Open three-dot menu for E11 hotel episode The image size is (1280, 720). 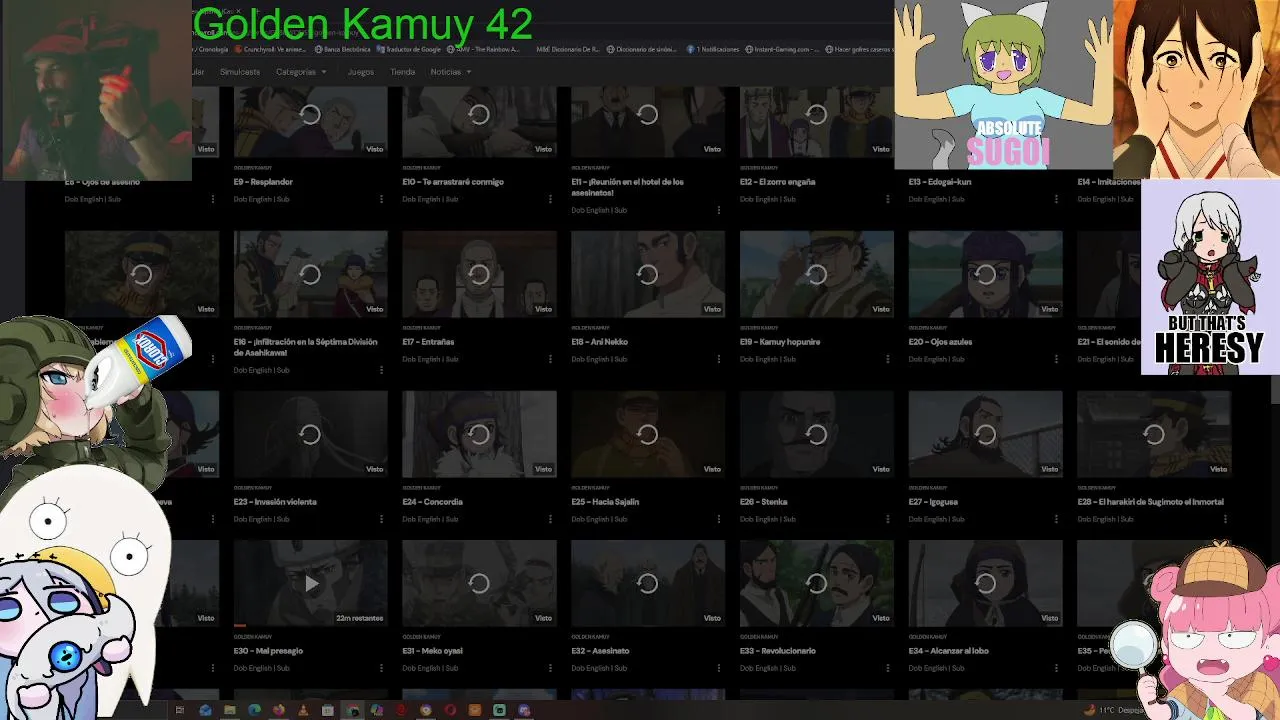pos(719,210)
